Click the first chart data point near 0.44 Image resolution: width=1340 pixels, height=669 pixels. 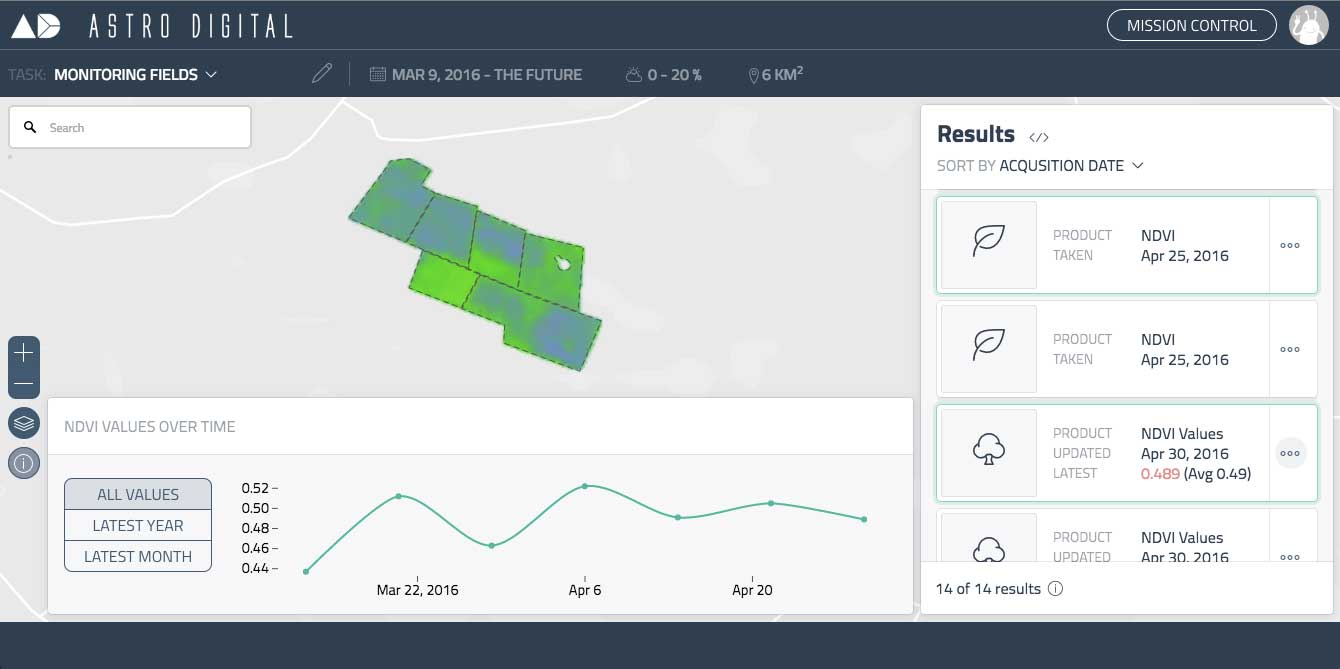tap(306, 571)
